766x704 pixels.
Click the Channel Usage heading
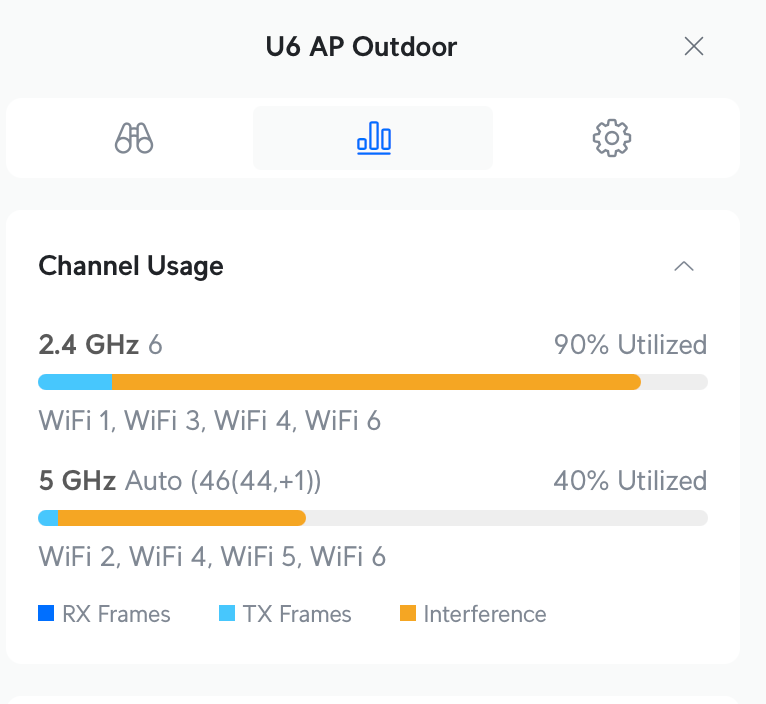pos(131,266)
